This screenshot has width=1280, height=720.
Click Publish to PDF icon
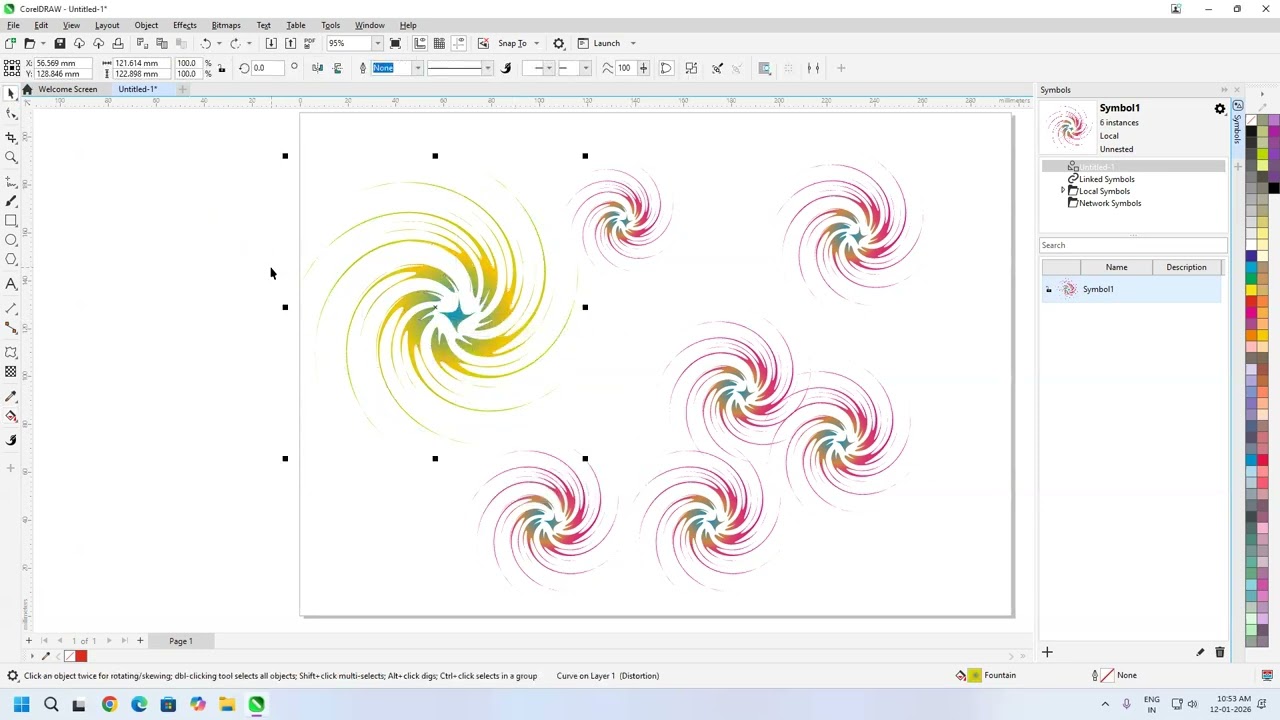click(310, 43)
